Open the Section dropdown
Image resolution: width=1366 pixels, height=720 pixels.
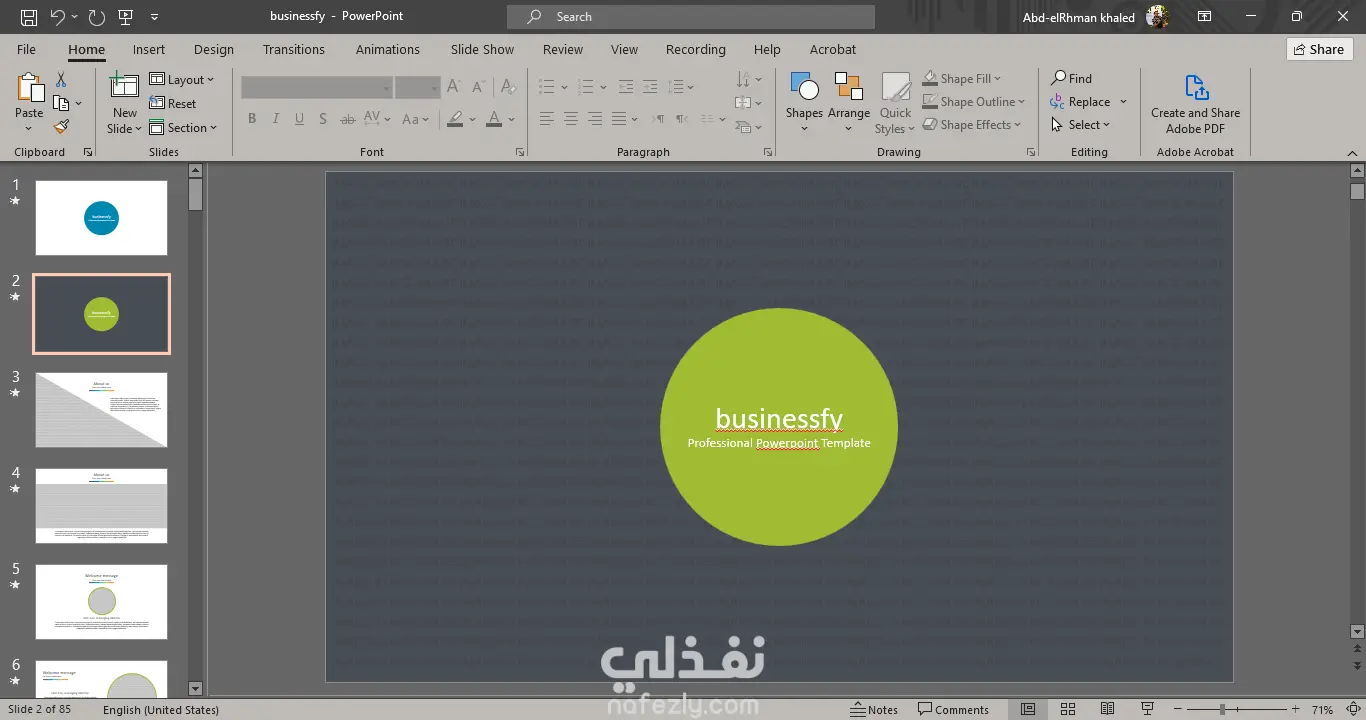coord(183,128)
